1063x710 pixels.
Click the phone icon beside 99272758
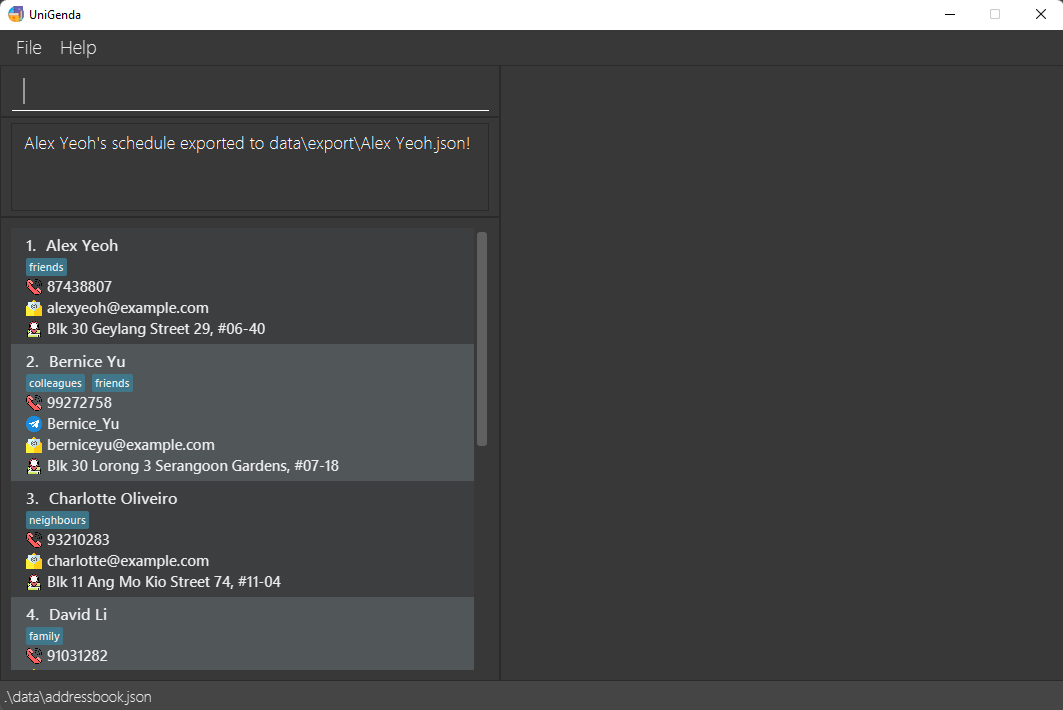(34, 403)
